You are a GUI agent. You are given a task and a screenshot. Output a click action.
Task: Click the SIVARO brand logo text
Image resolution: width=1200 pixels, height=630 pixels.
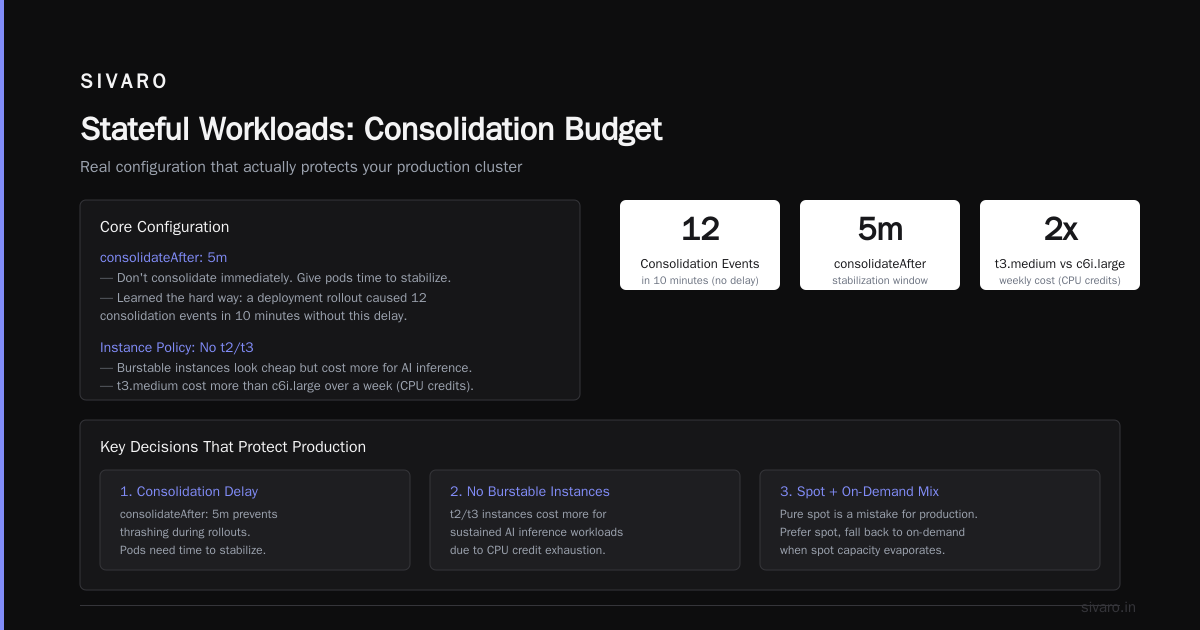(x=124, y=81)
